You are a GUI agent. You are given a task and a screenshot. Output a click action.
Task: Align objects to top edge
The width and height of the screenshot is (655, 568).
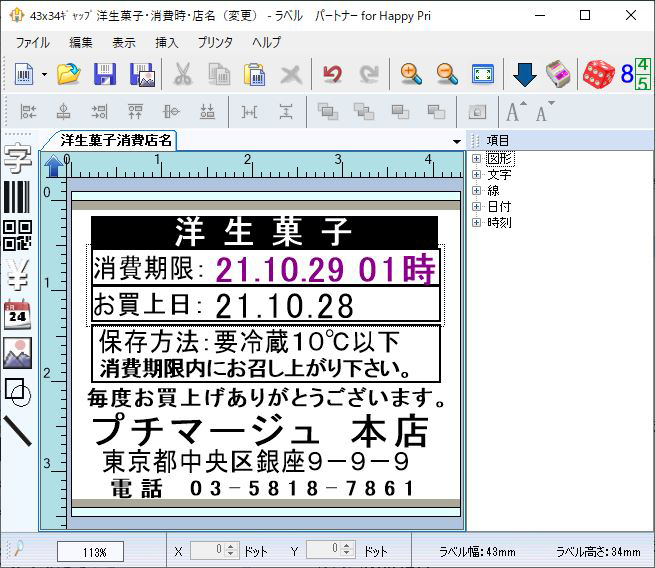(135, 112)
